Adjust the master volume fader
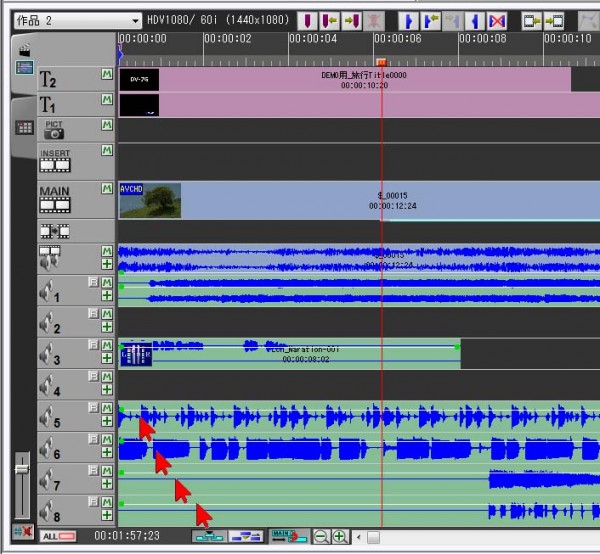Viewport: 600px width, 554px height. tap(22, 469)
